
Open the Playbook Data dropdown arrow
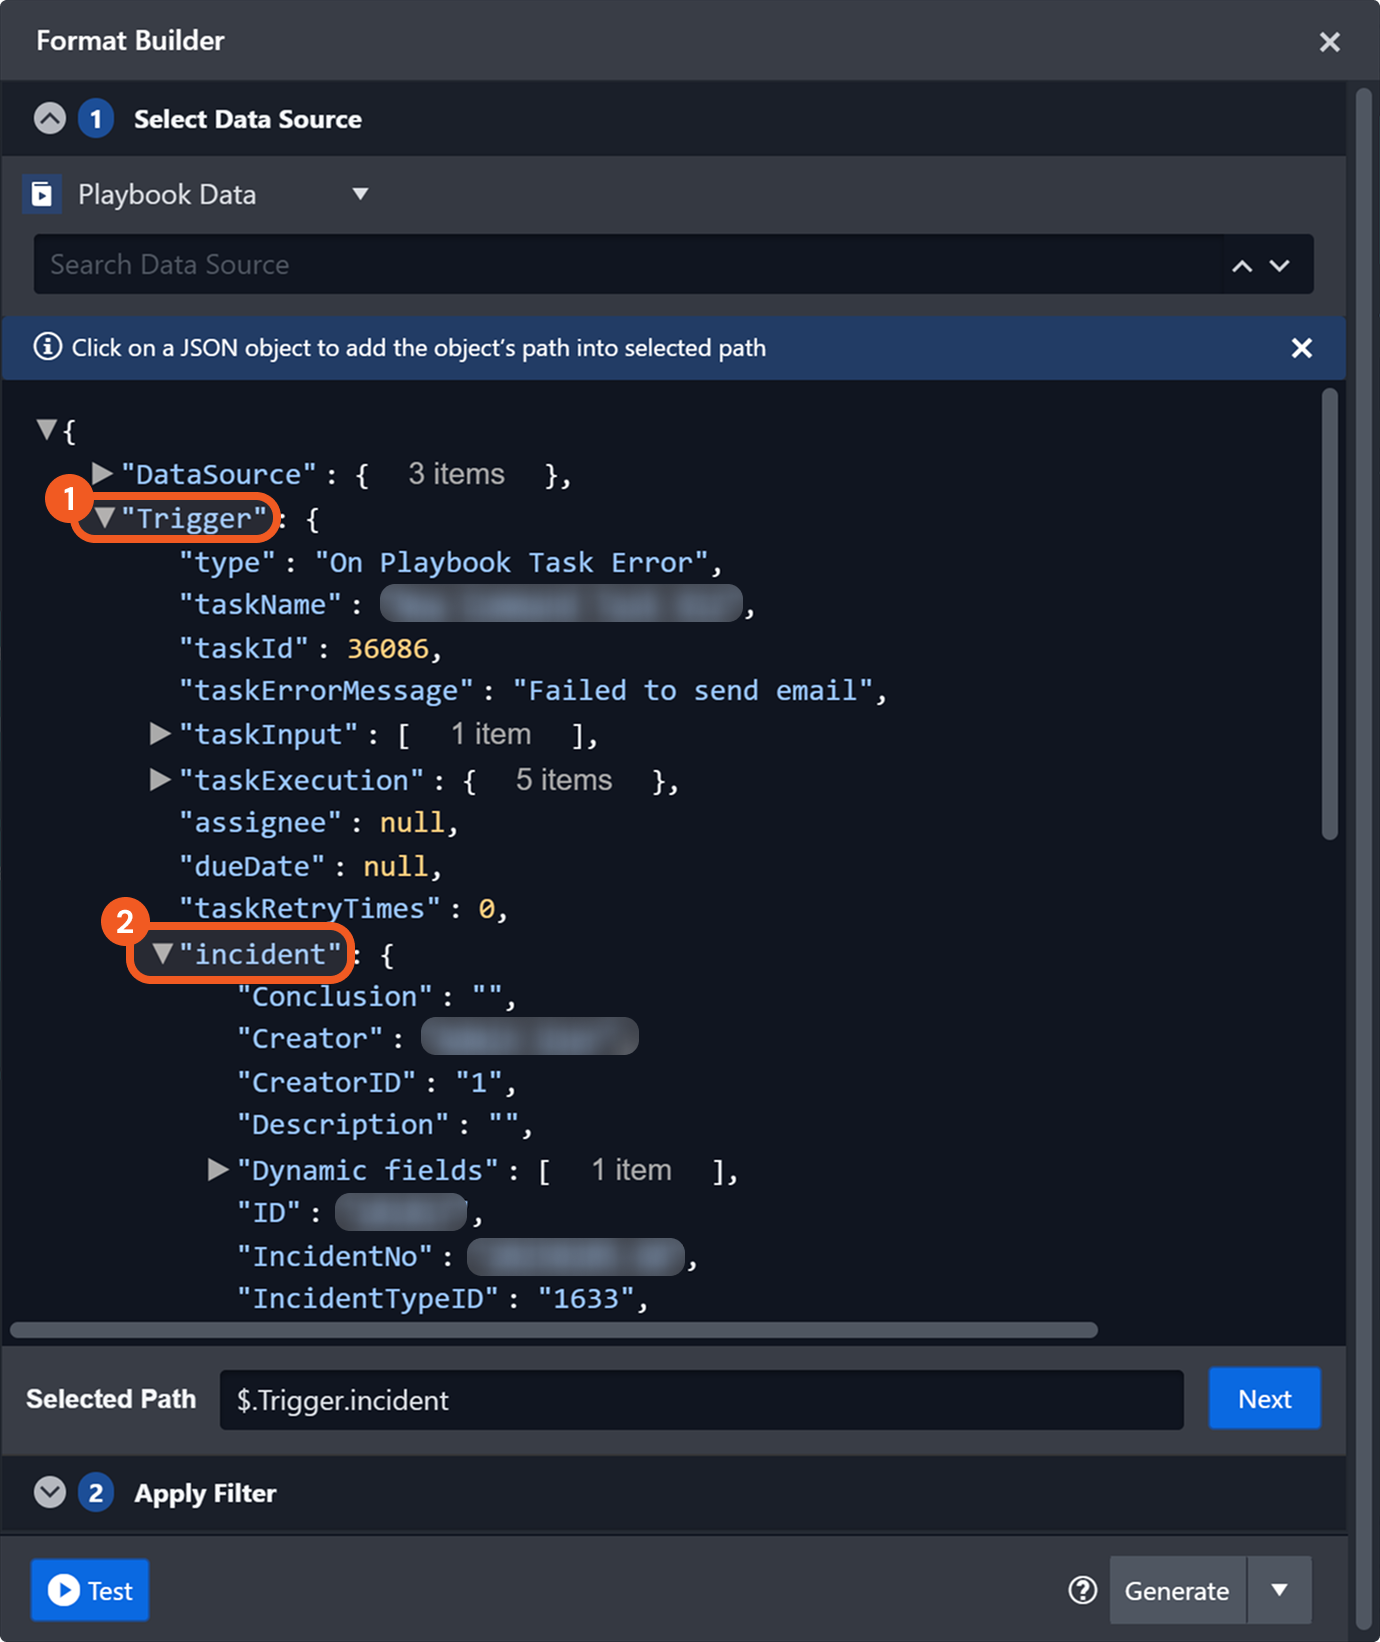[360, 194]
